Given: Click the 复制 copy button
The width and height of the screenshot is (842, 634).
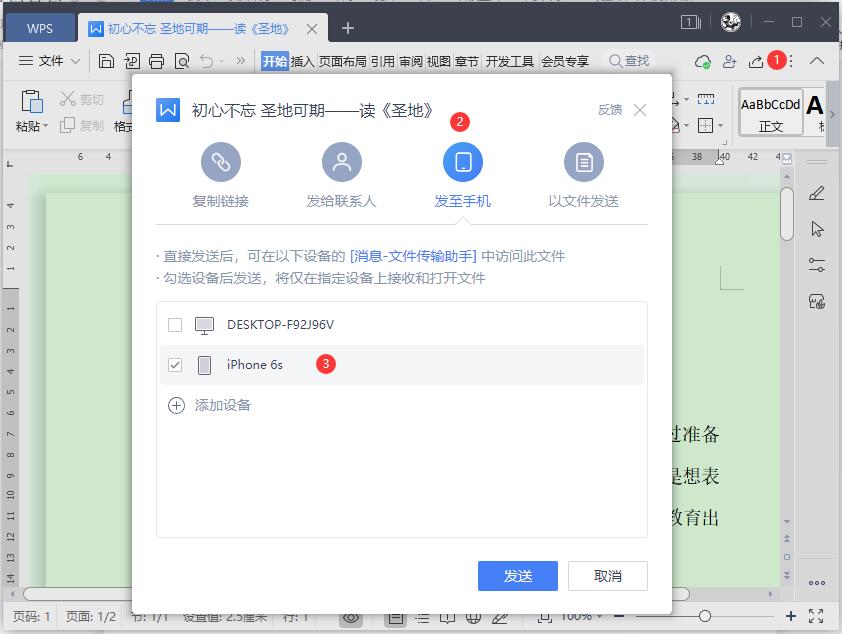Looking at the screenshot, I should [x=82, y=126].
